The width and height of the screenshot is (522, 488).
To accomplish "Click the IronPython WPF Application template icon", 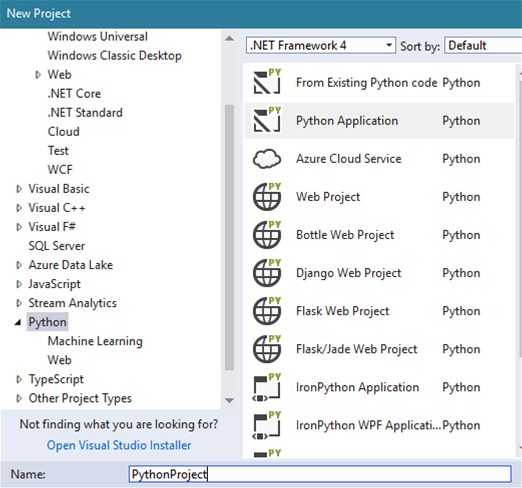I will coord(267,425).
